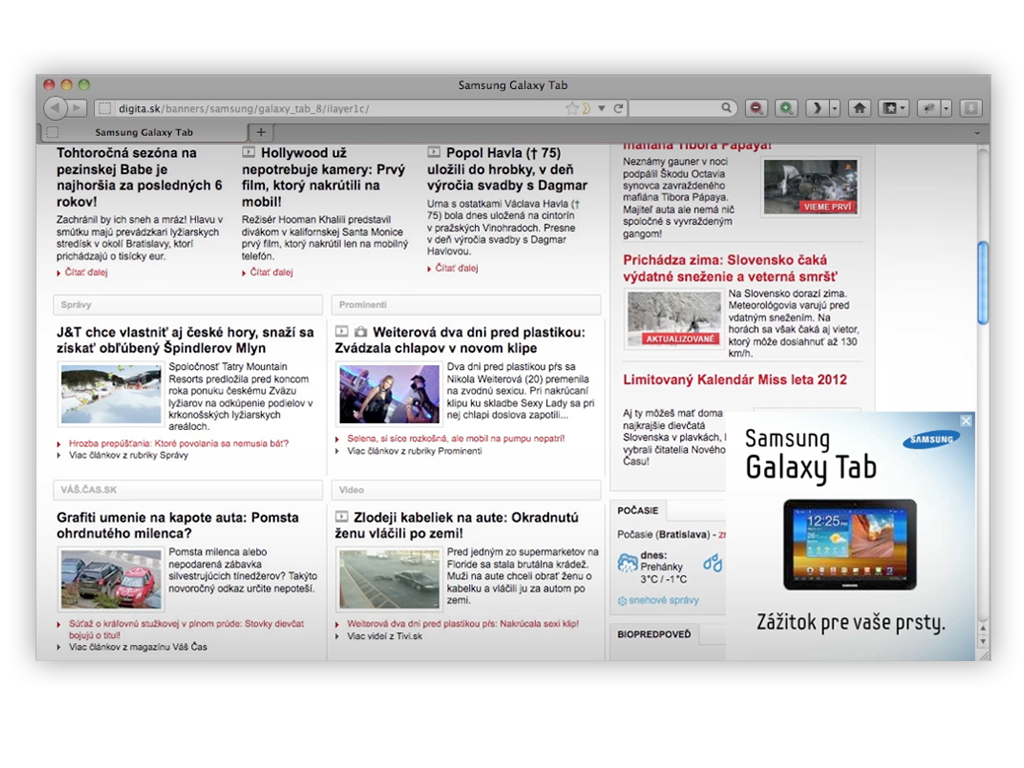Click the parking lot surveillance thumbnail

tap(389, 579)
